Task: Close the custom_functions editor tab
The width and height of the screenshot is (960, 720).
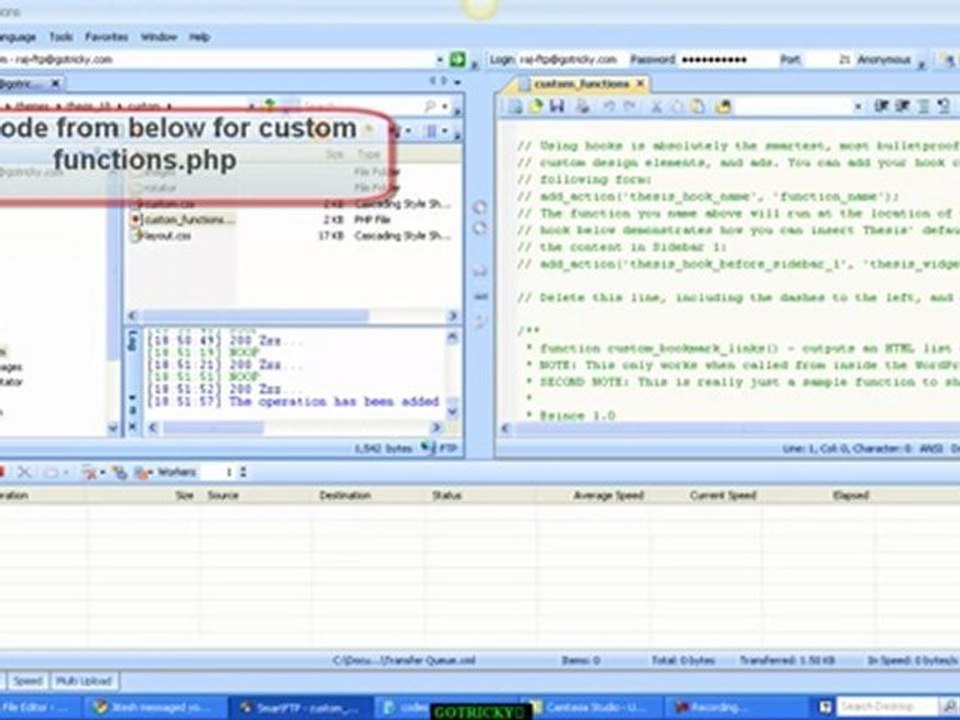Action: coord(640,83)
